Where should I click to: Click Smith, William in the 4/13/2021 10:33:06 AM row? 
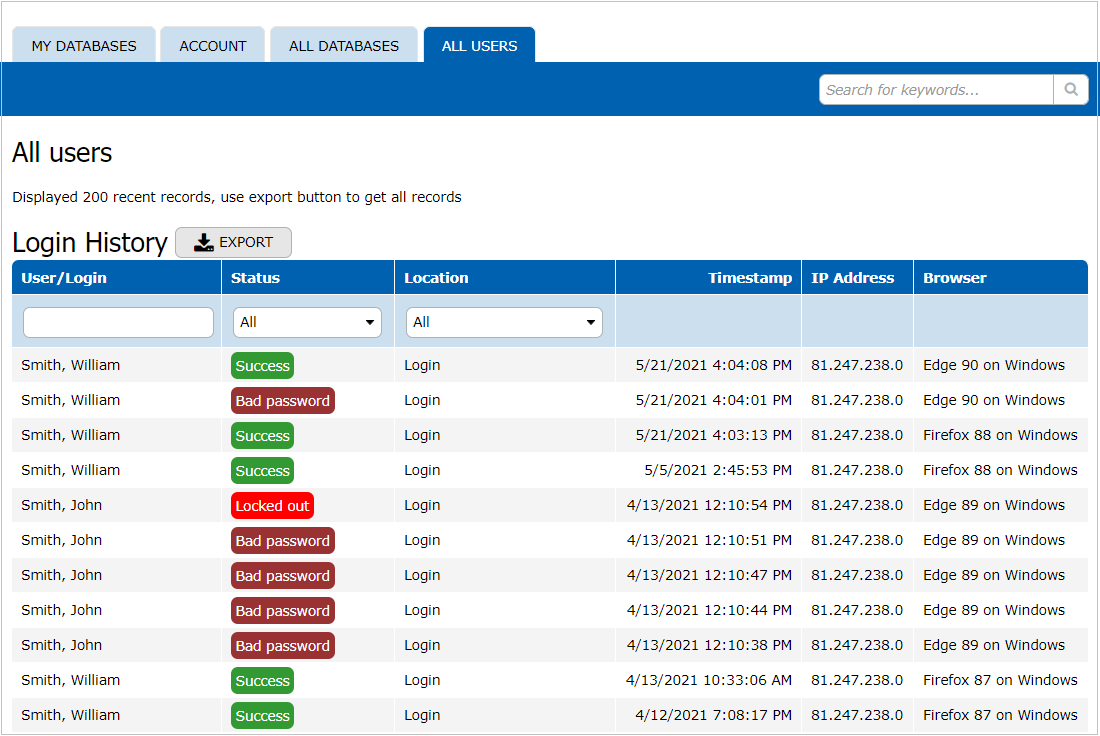[71, 680]
